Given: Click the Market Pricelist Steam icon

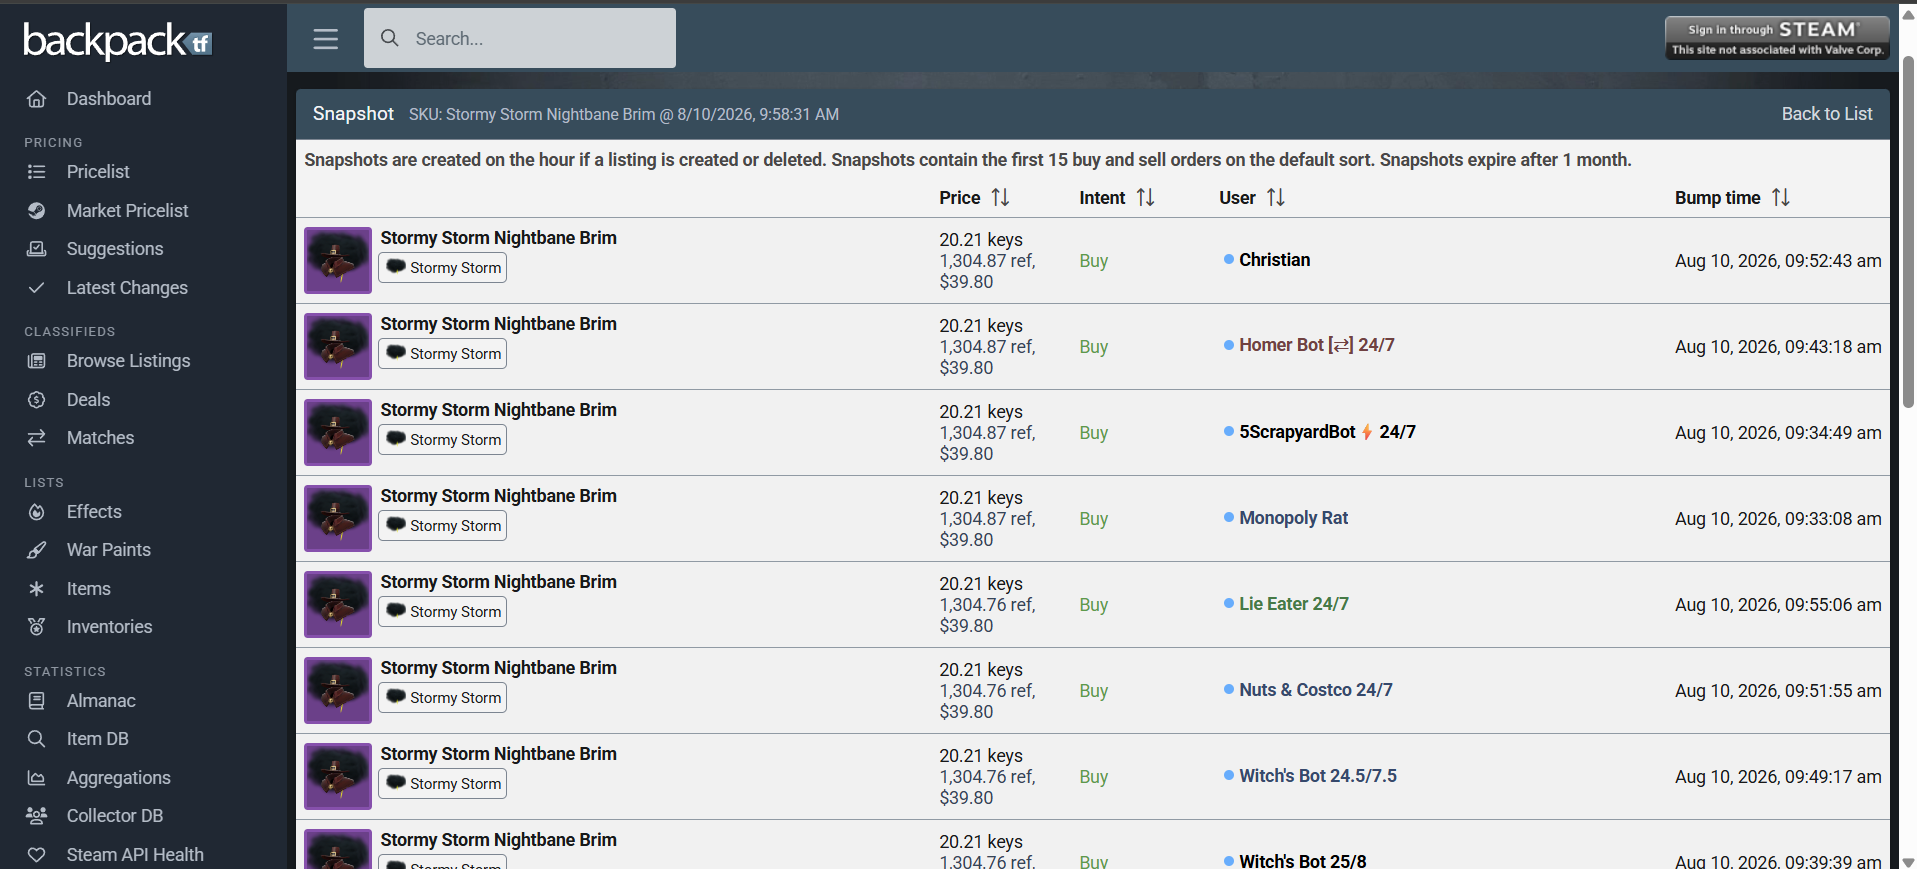Looking at the screenshot, I should pyautogui.click(x=37, y=211).
